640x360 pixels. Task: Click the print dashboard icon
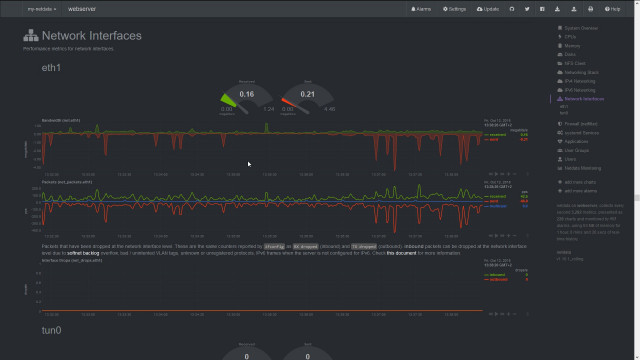click(590, 9)
